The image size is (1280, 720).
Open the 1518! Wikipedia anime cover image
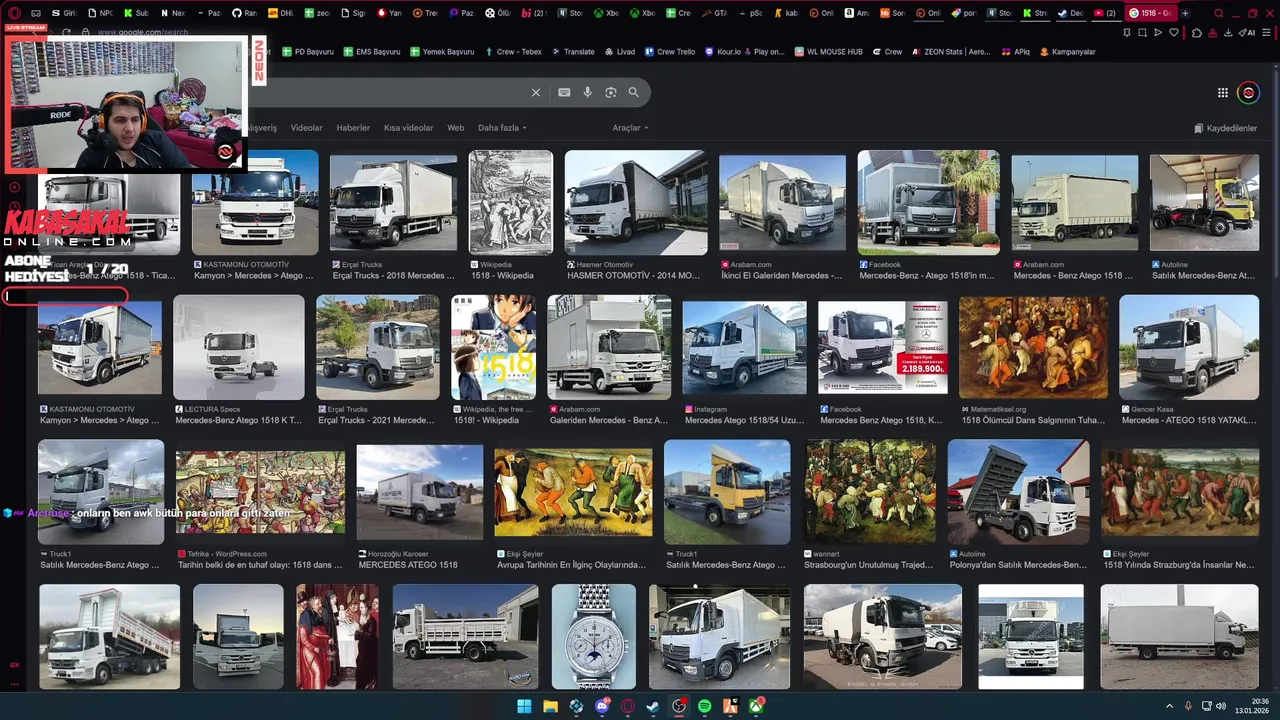[493, 347]
